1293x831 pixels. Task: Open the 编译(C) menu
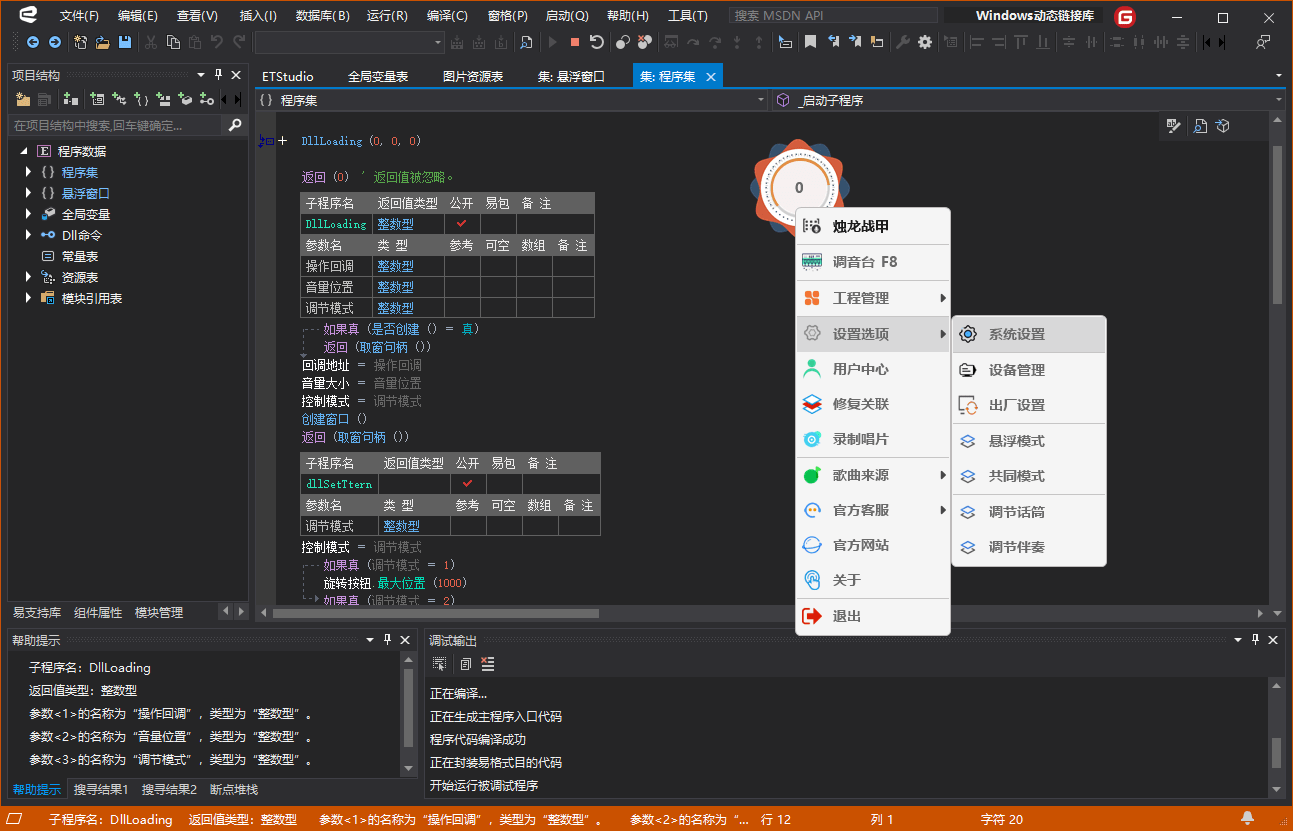447,16
